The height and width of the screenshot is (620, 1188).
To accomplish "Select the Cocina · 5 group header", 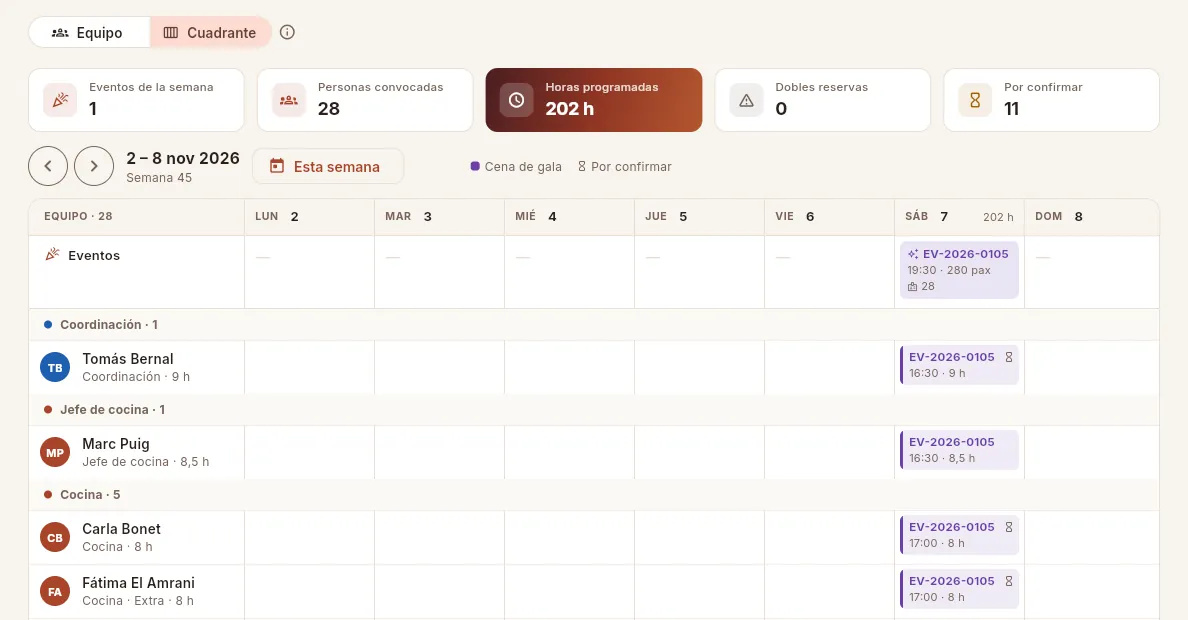I will 594,494.
